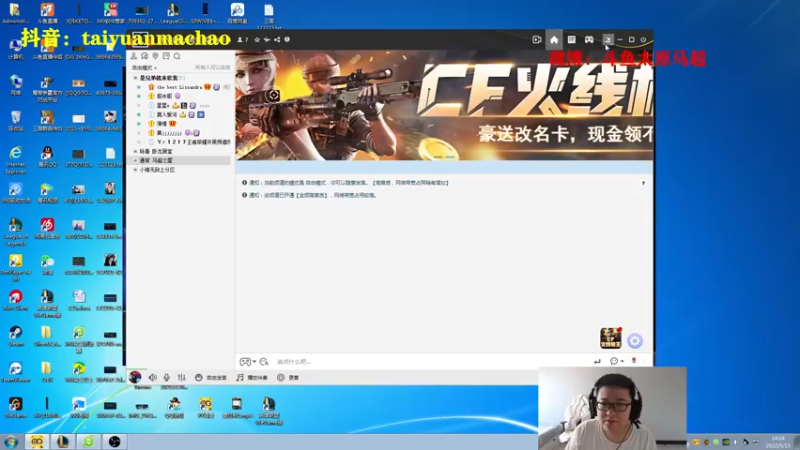Click the chat message input field
Screen dimensions: 800x450
429,362
